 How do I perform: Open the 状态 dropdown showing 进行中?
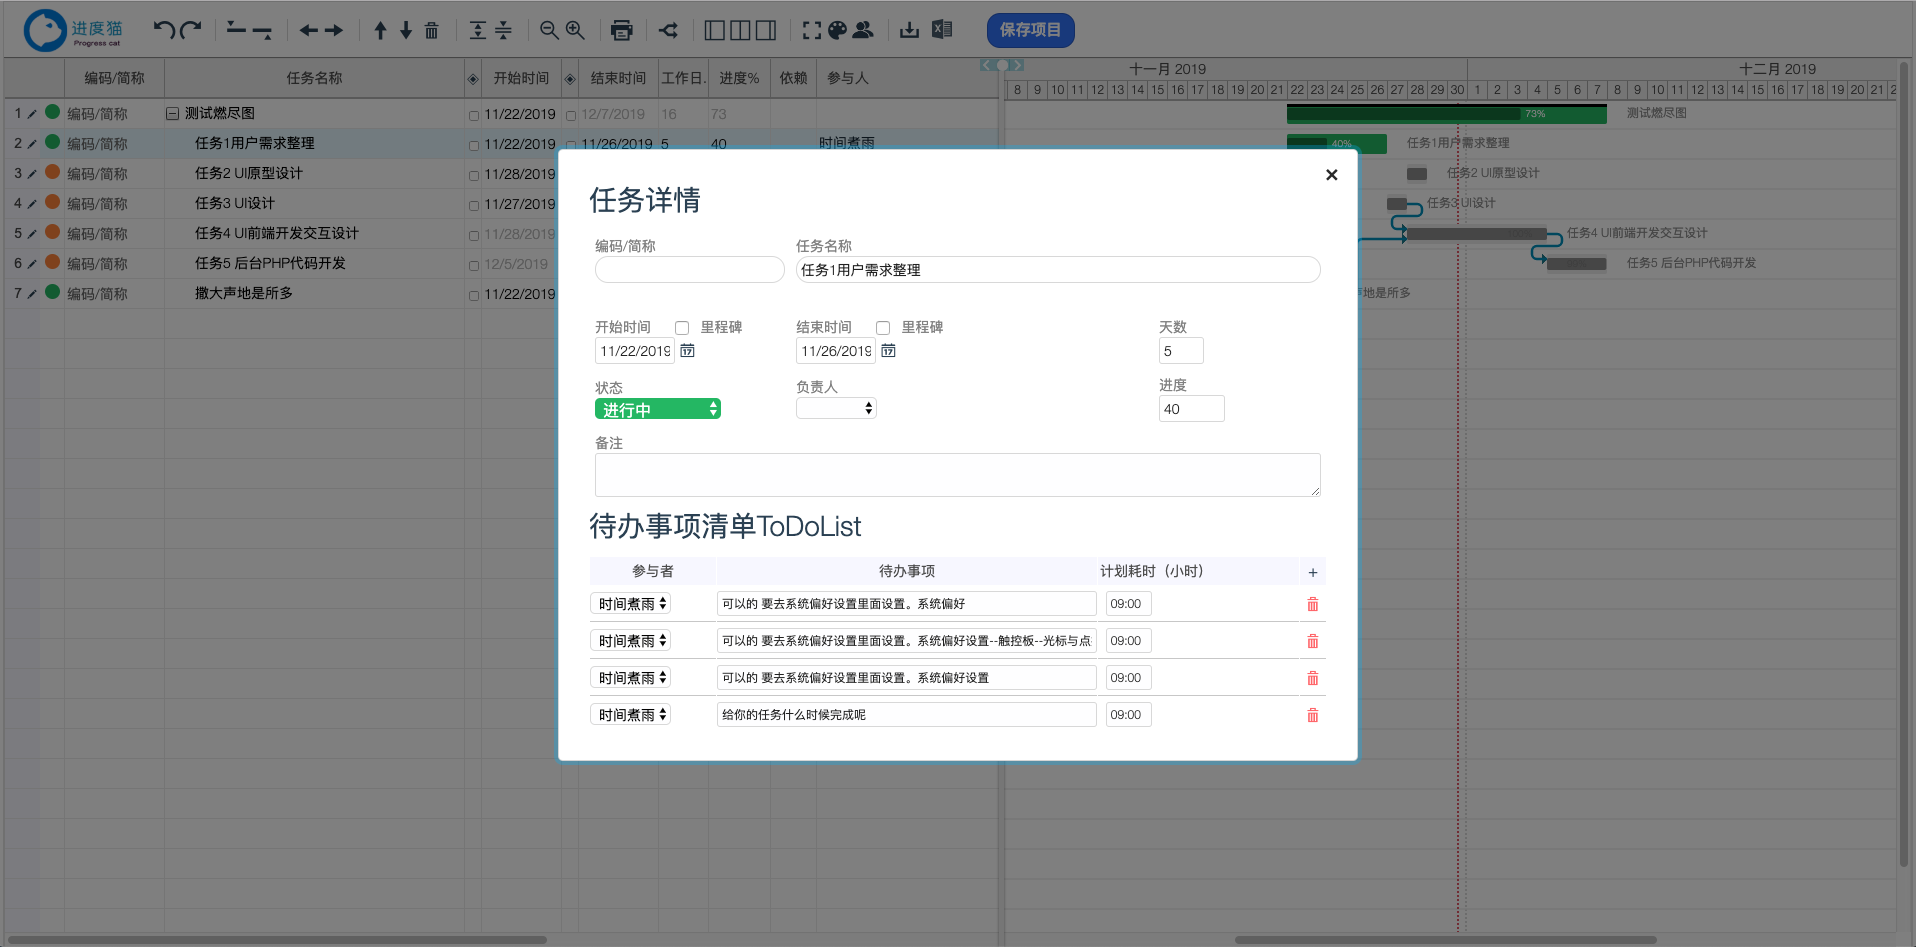click(658, 409)
